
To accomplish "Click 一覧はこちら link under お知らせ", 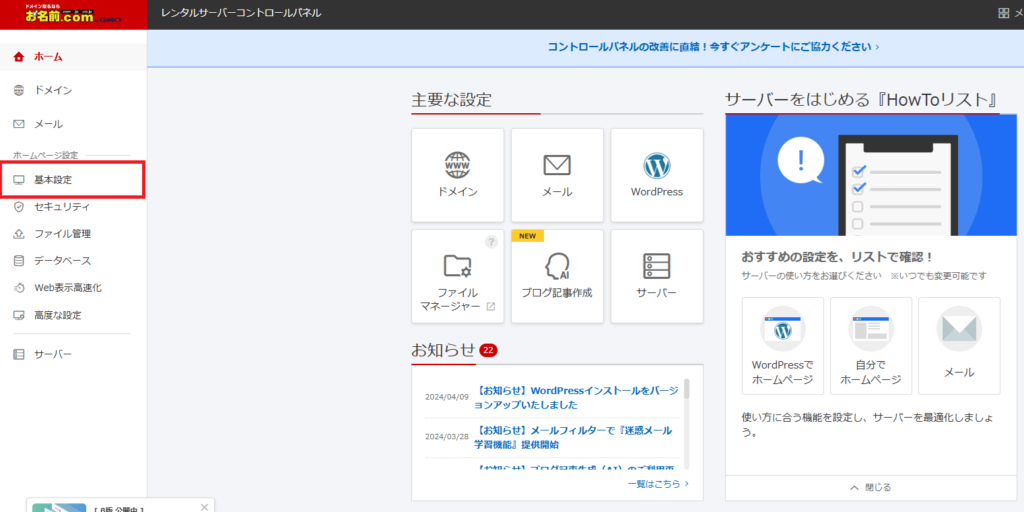I will (658, 484).
